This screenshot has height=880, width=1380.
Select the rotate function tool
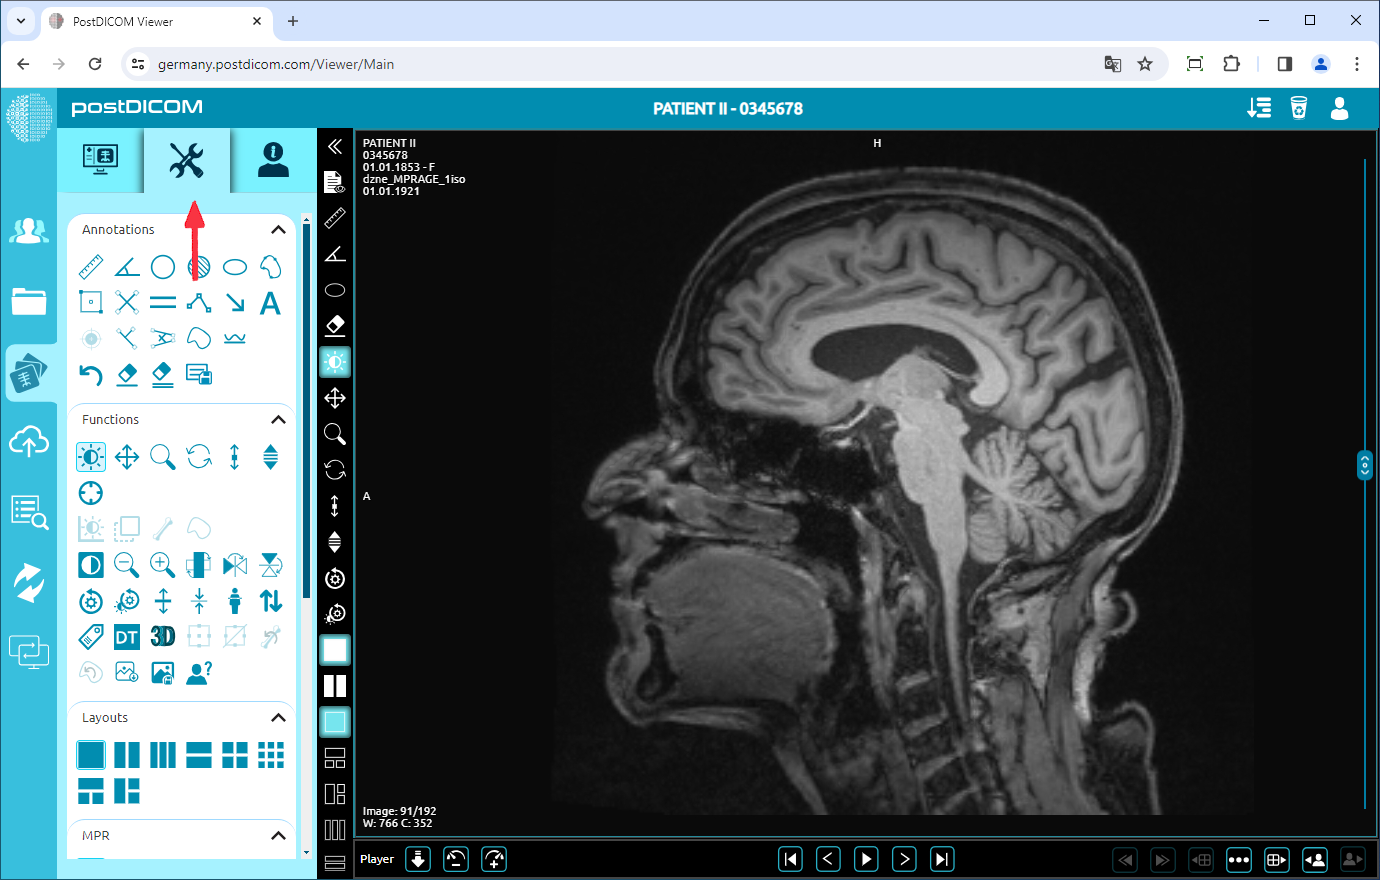click(198, 456)
